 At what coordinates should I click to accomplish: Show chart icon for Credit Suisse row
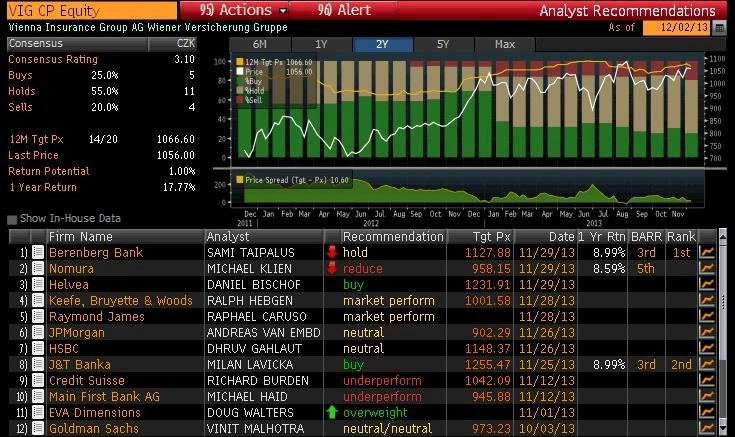click(x=707, y=380)
